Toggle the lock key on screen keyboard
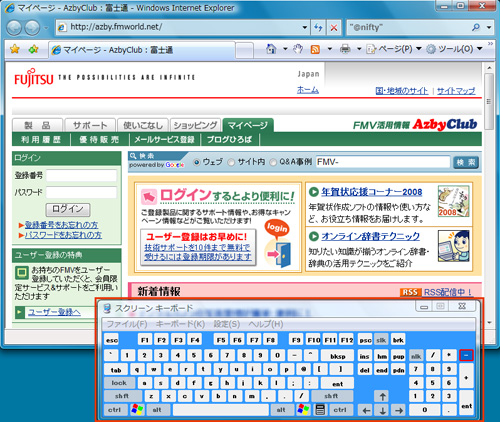The height and width of the screenshot is (422, 500). click(119, 383)
